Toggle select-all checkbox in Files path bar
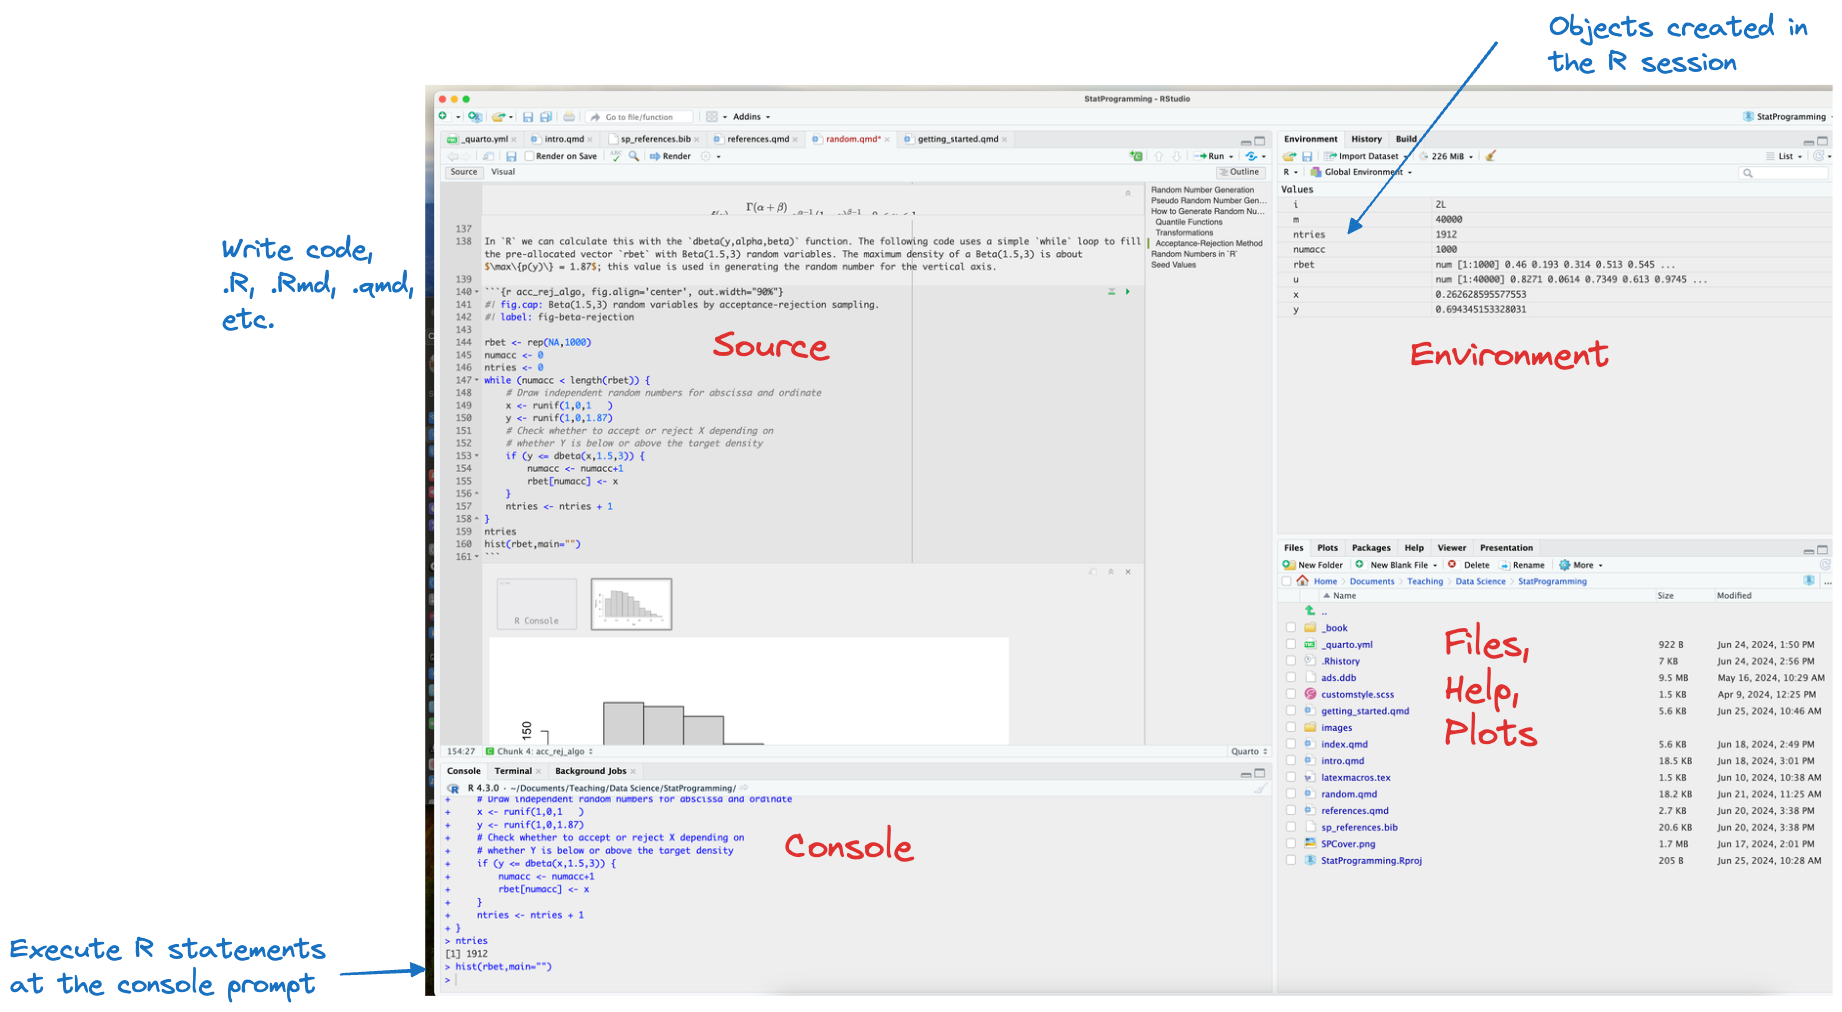 [1286, 581]
